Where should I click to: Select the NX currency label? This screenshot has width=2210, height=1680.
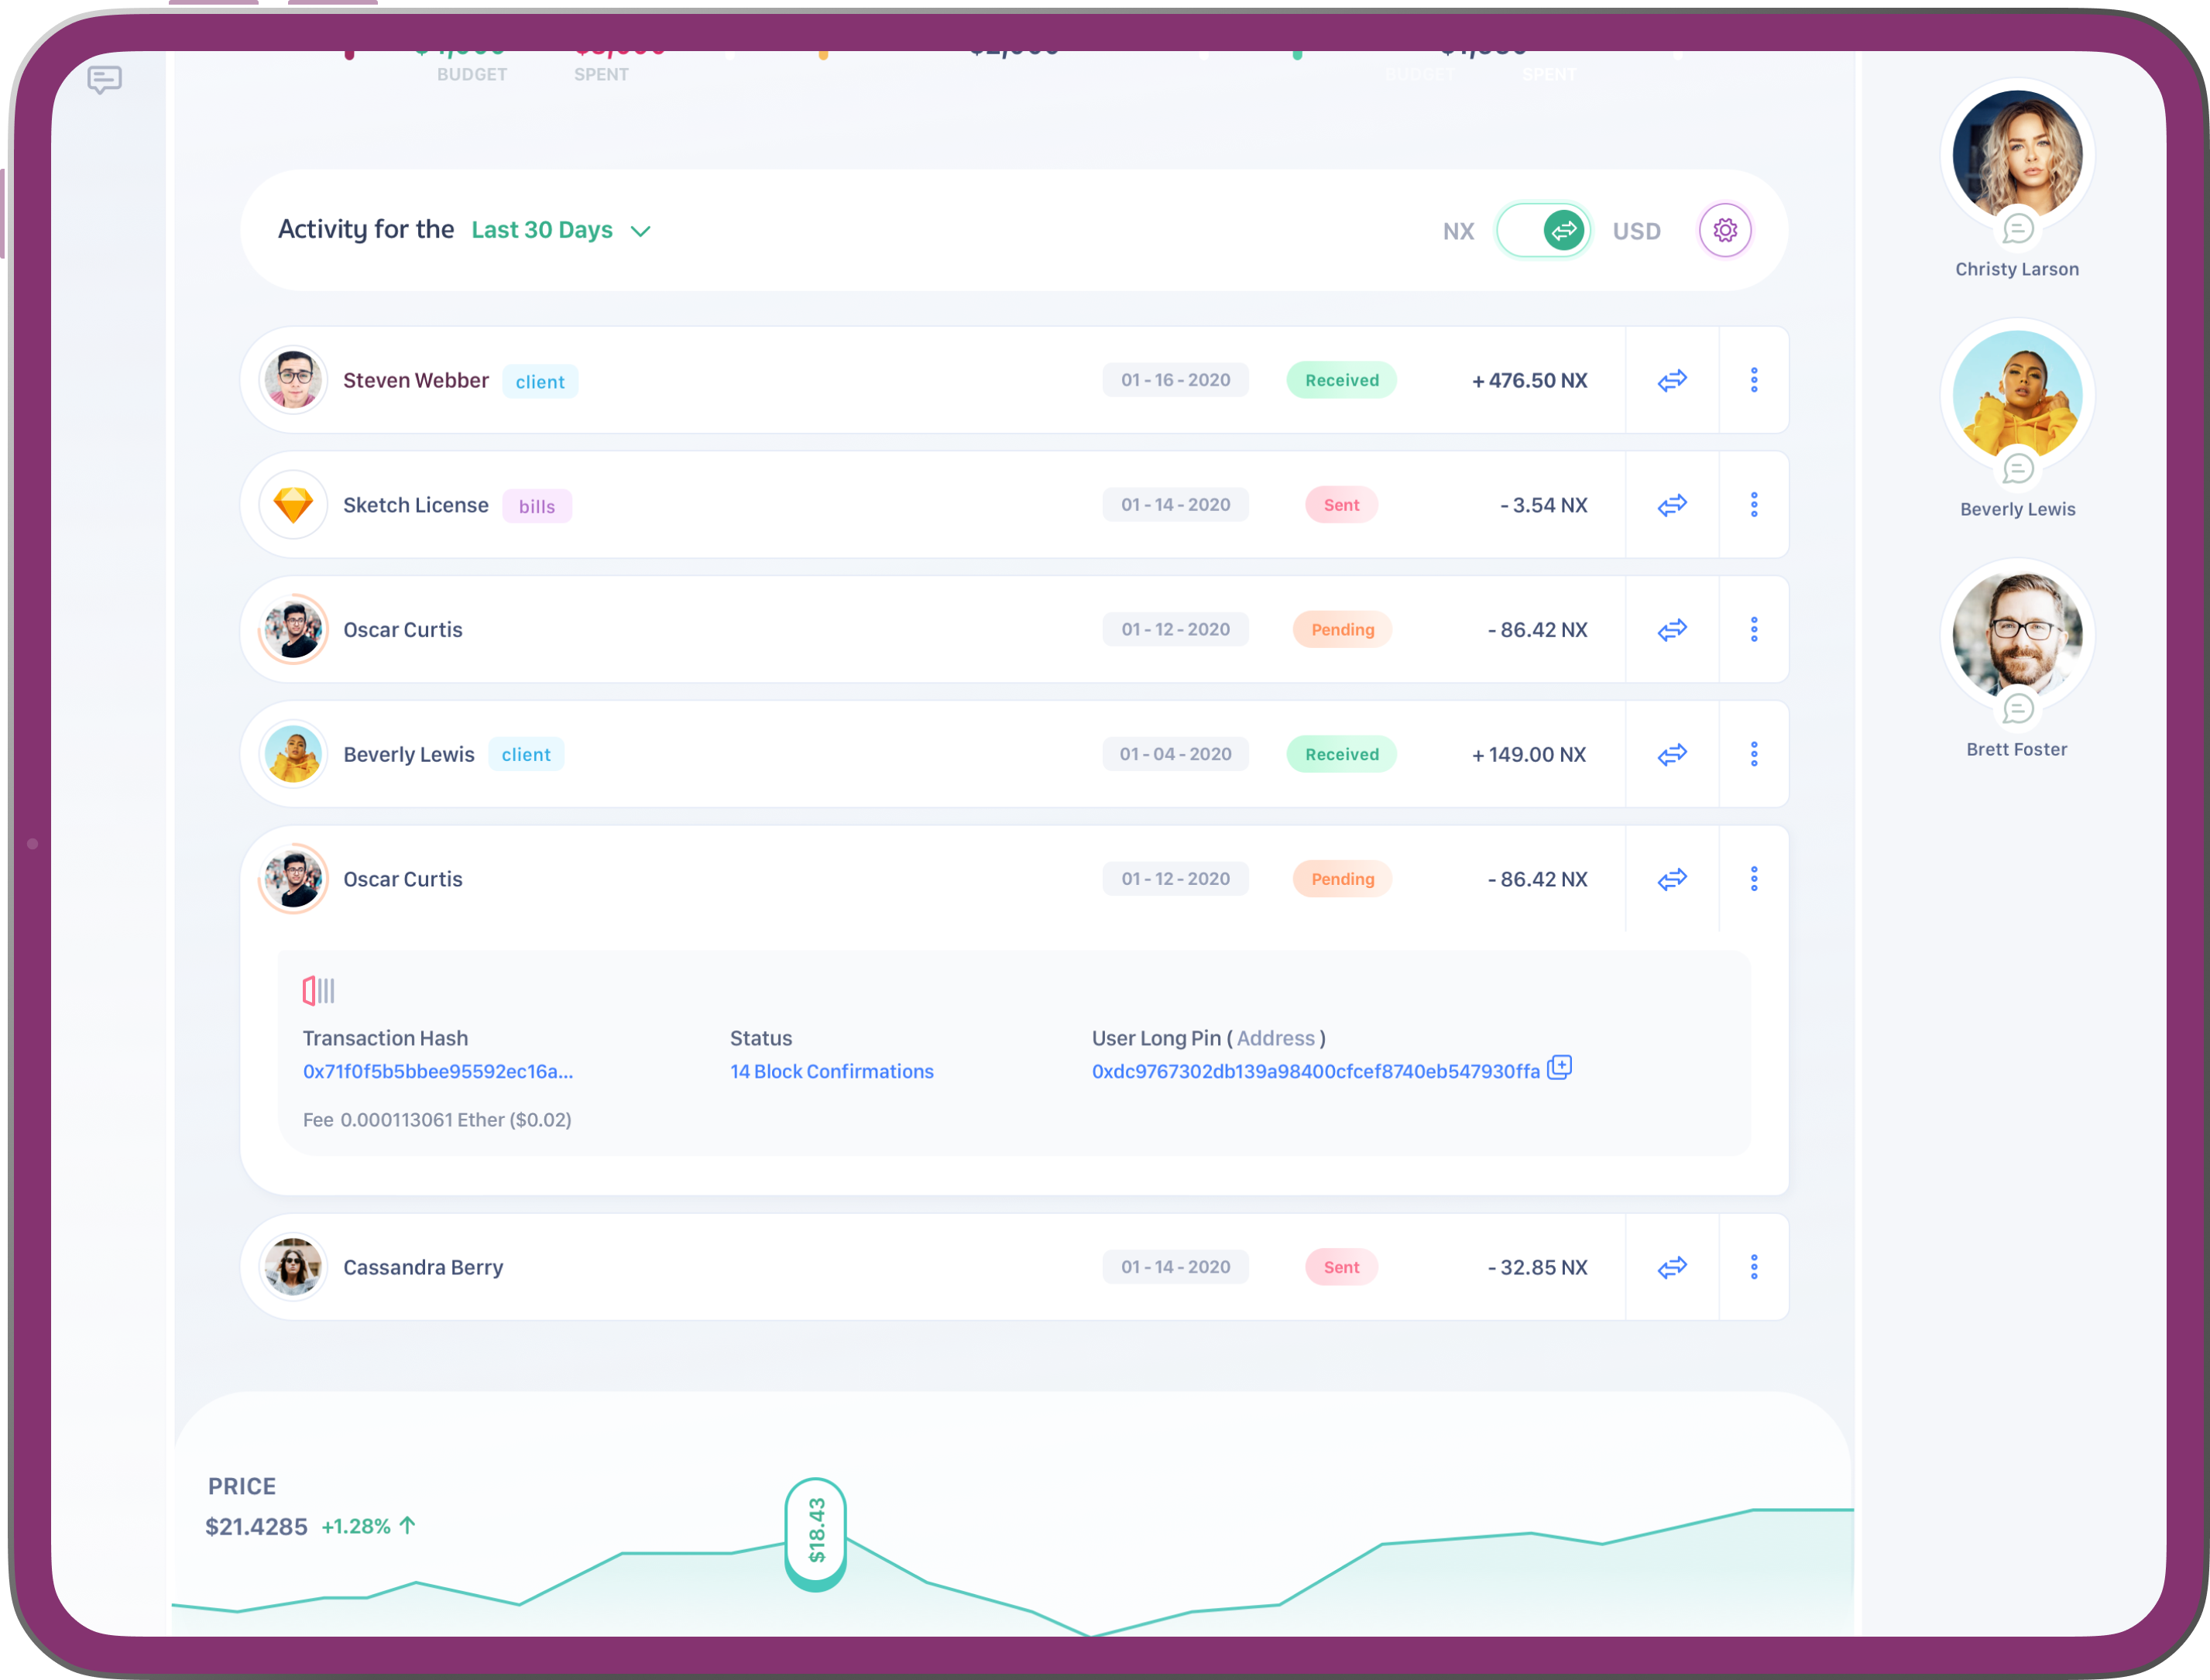(1458, 231)
